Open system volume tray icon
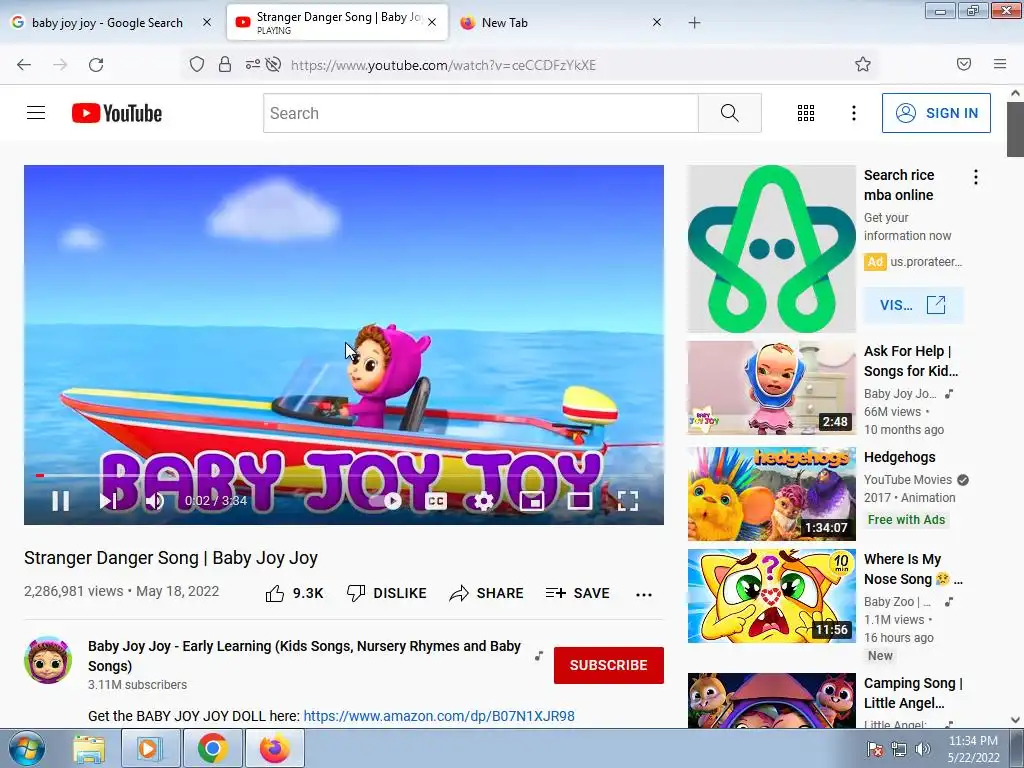The image size is (1024, 768). pos(923,749)
